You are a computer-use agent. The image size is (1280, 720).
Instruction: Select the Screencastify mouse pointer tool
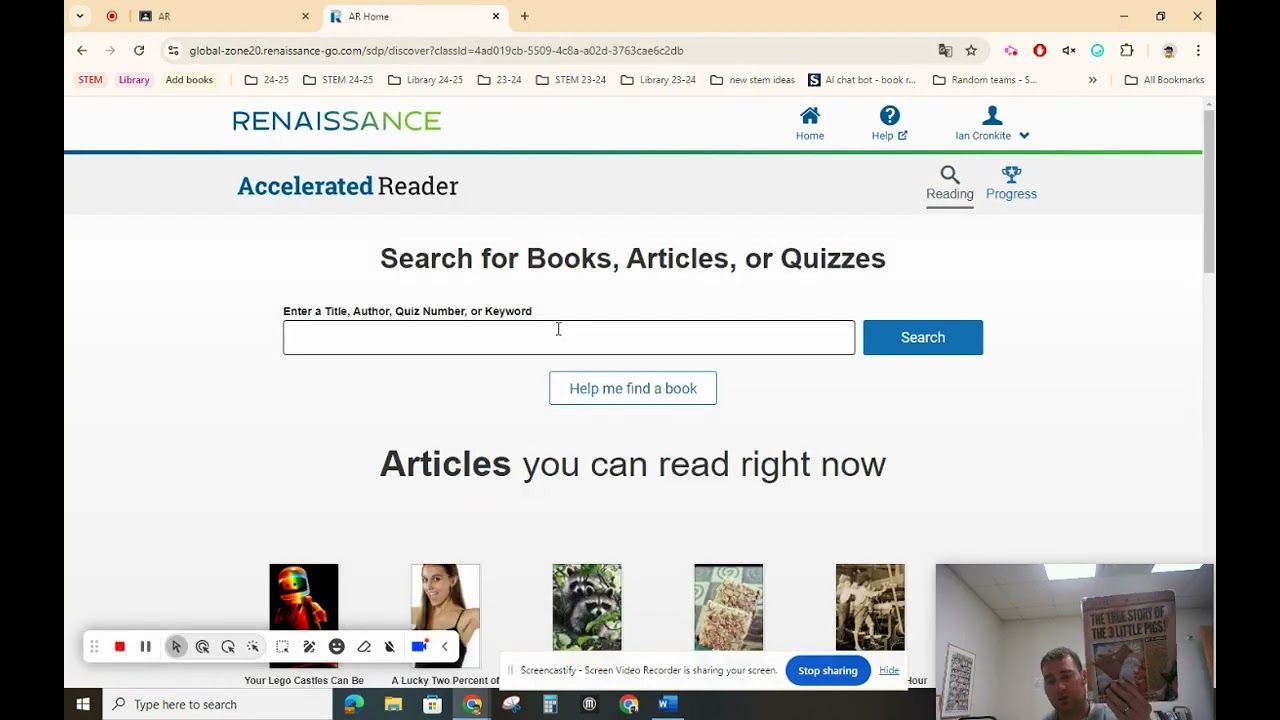pyautogui.click(x=176, y=647)
